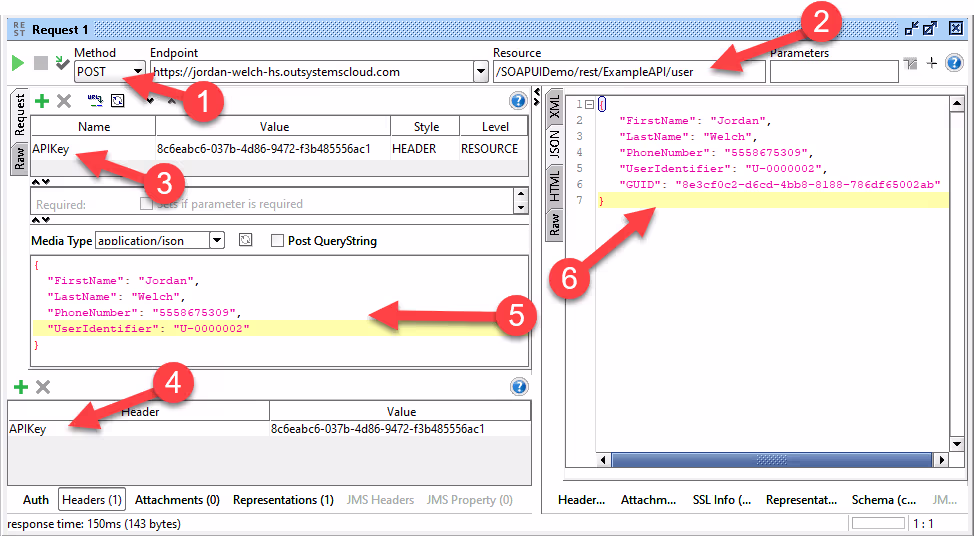
Task: Click the update/refresh parameters icon beside the URL icon
Action: (x=117, y=100)
